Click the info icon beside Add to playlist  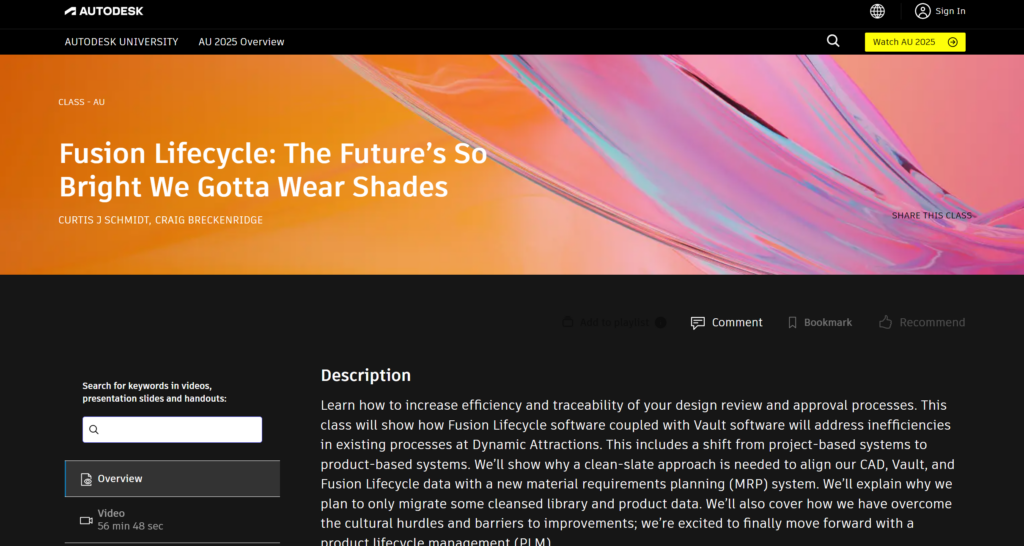(660, 322)
